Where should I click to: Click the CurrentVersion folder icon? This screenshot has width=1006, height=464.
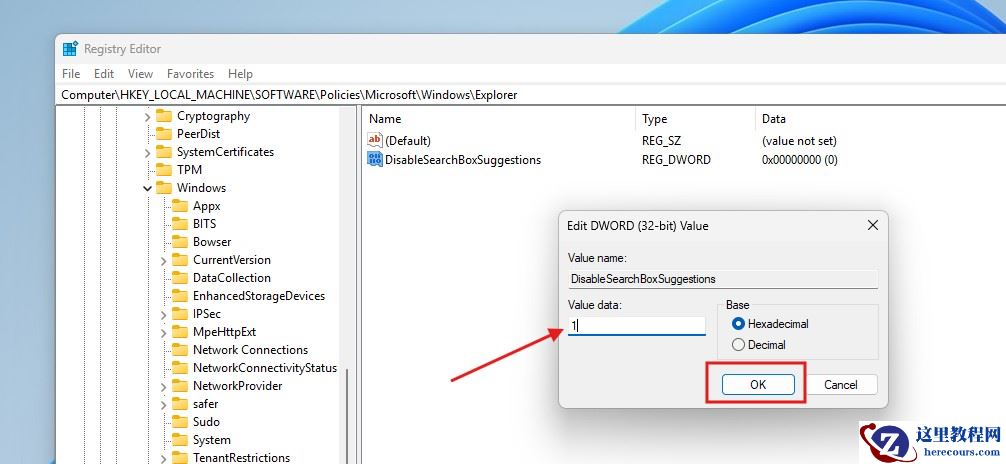180,260
